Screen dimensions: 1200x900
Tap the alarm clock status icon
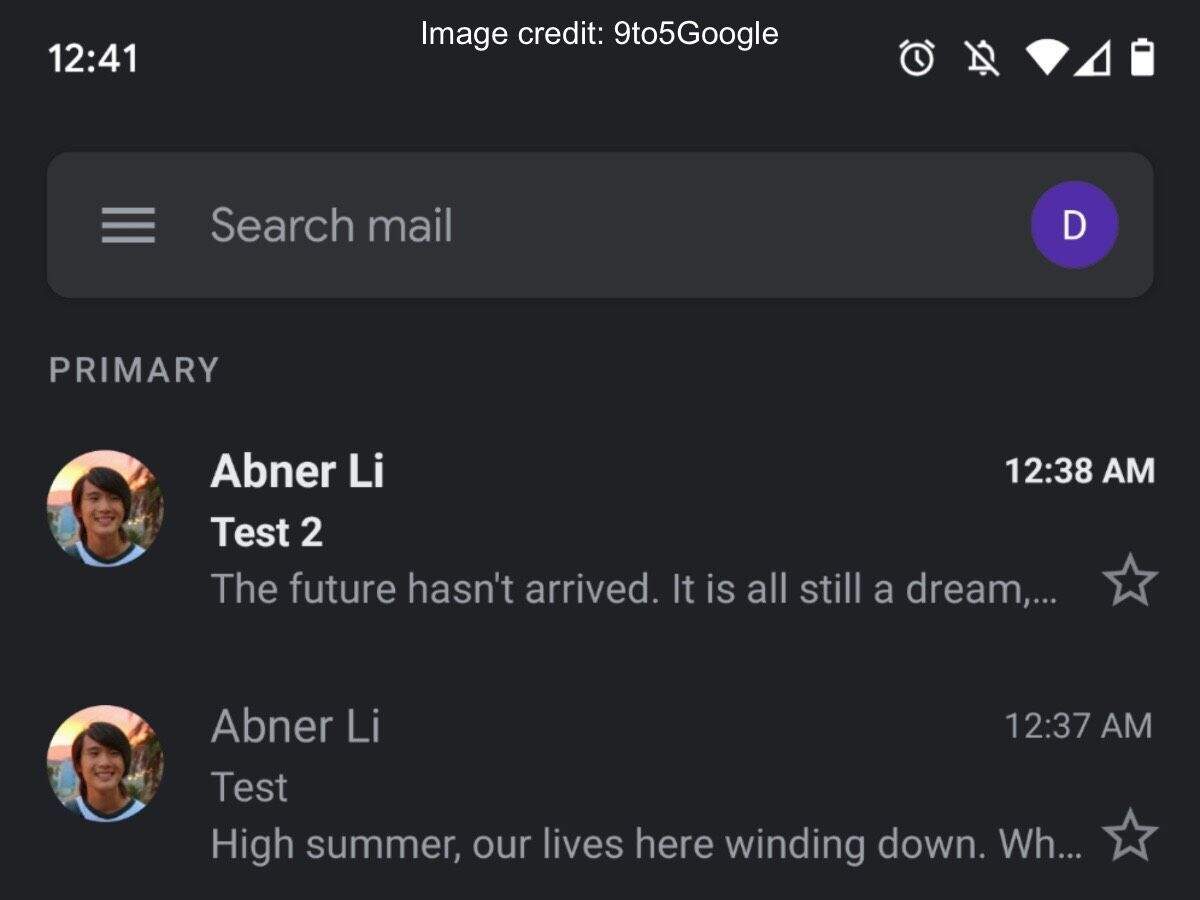(x=917, y=59)
